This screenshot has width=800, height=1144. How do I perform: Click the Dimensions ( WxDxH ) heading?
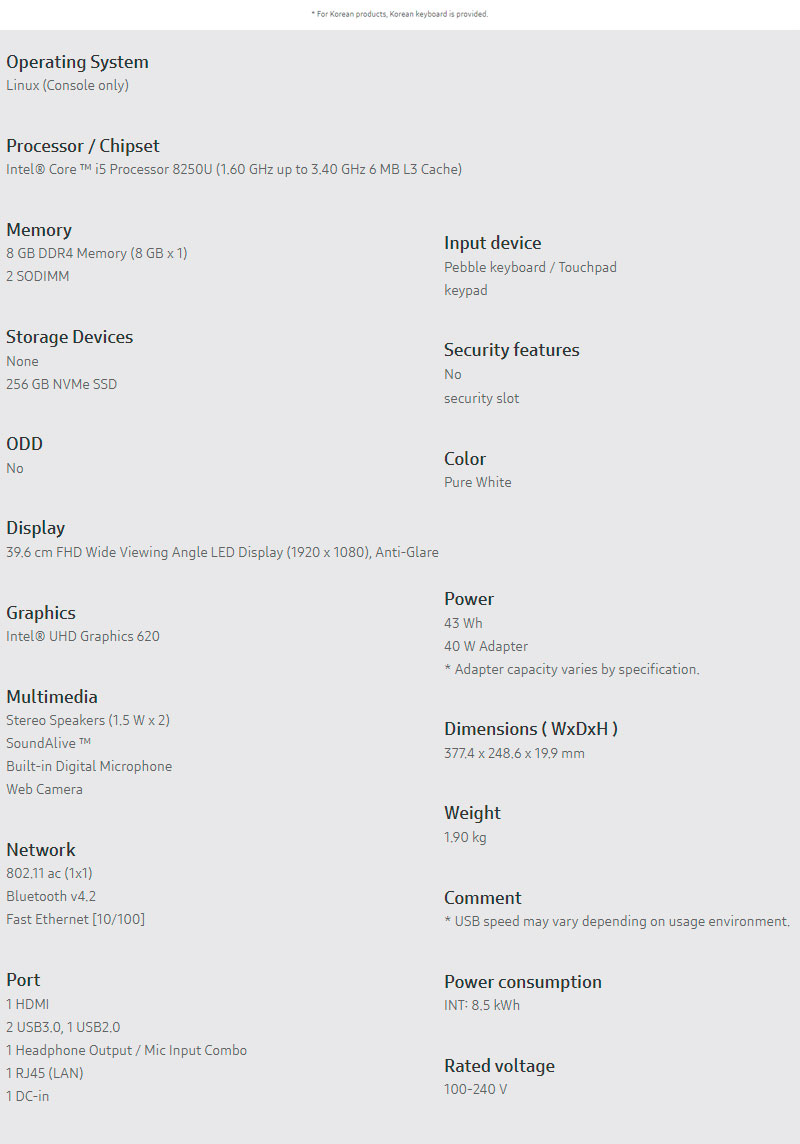530,729
